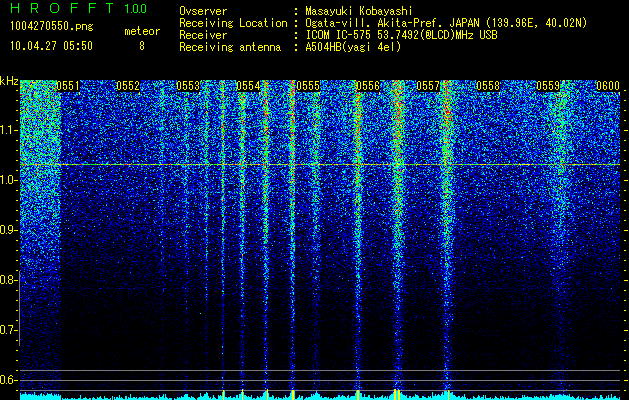Click the kHz axis unit label
The height and width of the screenshot is (400, 629).
pos(9,81)
